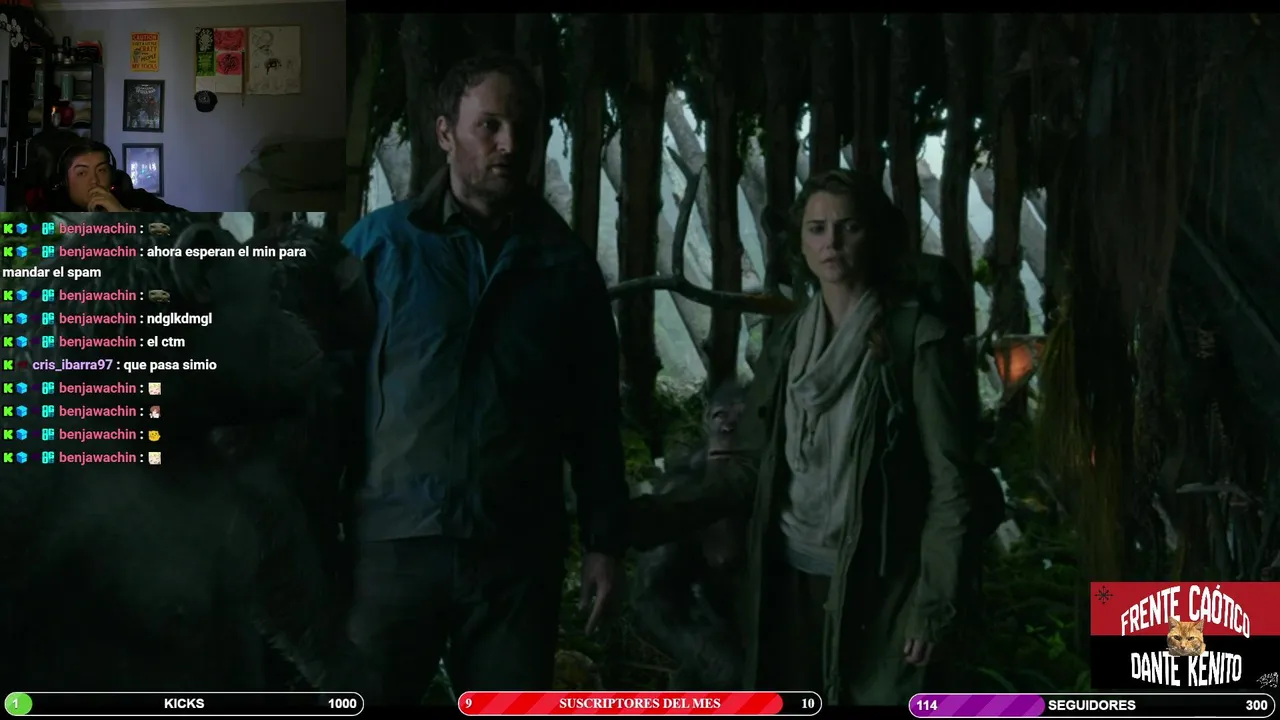Click the cat face in Frente Caótico logo

pyautogui.click(x=1186, y=637)
